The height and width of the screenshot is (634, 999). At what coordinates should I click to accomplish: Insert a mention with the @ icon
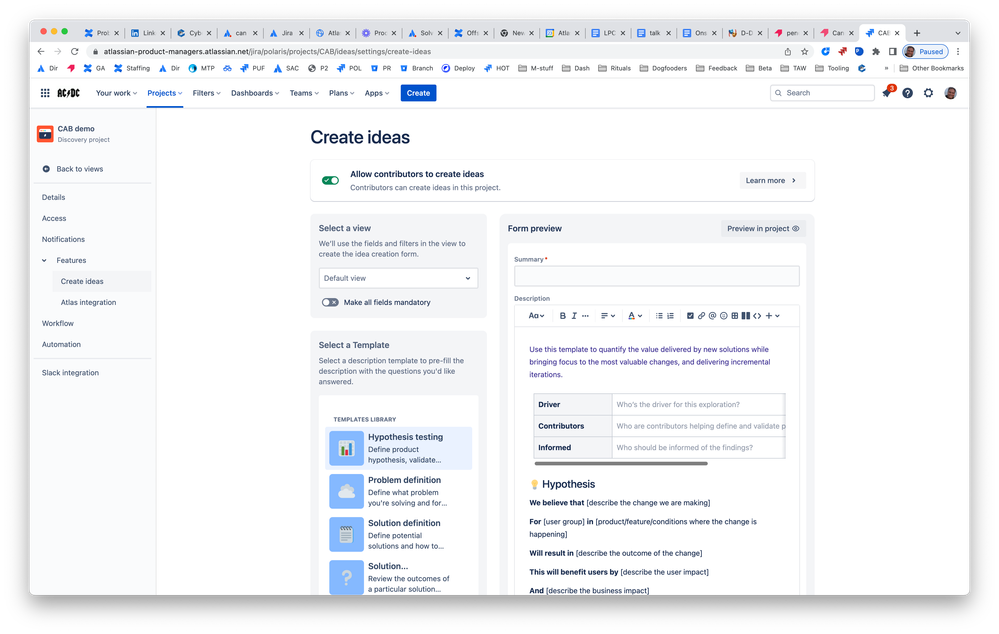pyautogui.click(x=712, y=315)
